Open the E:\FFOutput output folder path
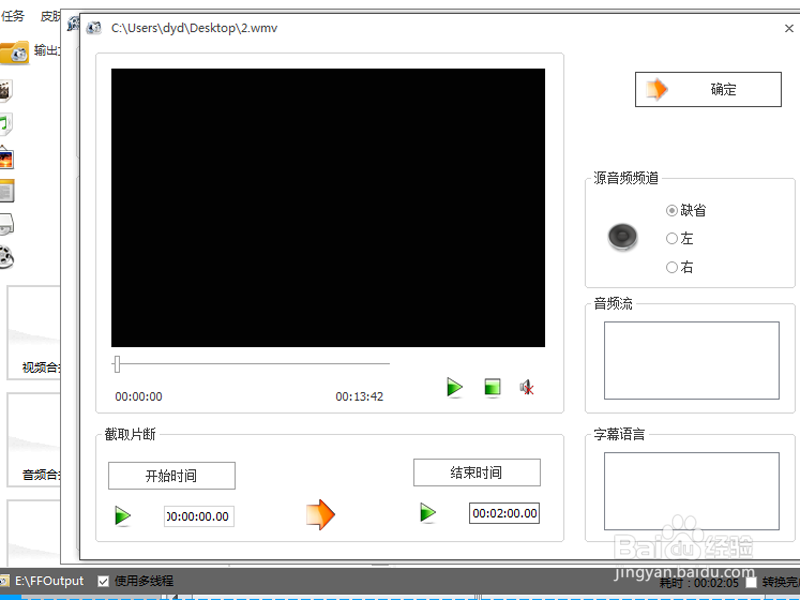 click(49, 581)
